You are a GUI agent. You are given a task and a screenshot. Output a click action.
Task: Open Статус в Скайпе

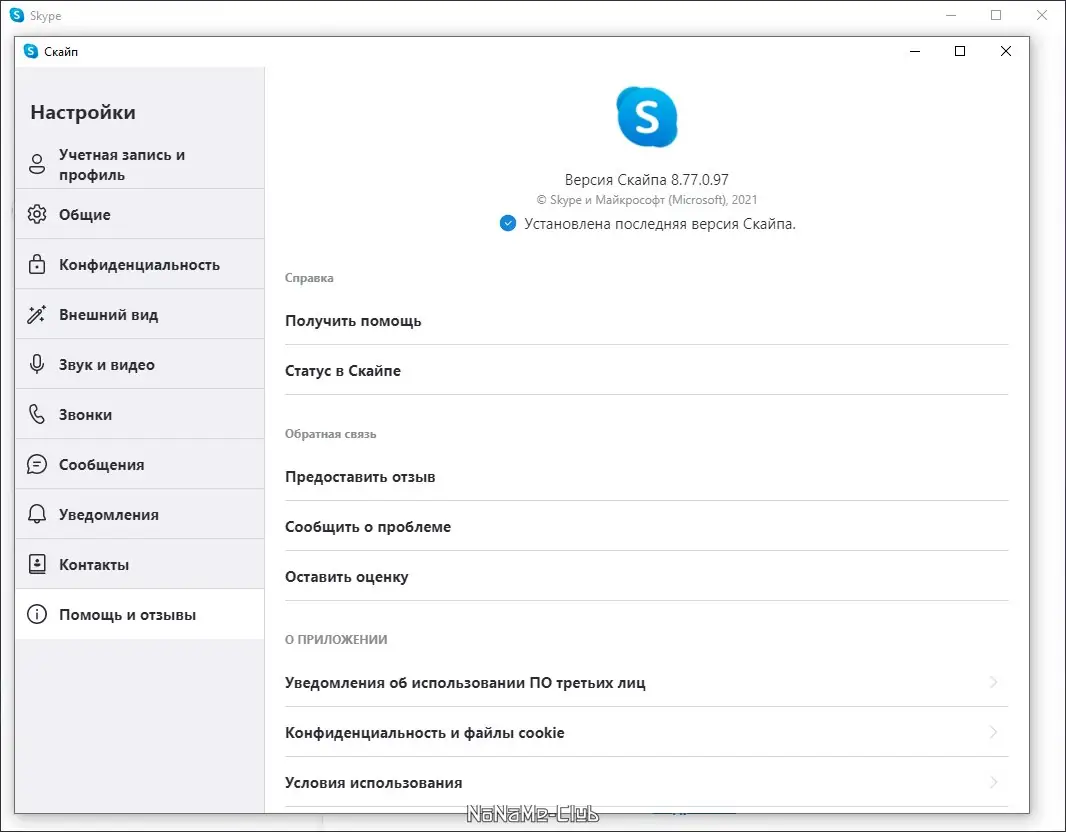(x=646, y=370)
